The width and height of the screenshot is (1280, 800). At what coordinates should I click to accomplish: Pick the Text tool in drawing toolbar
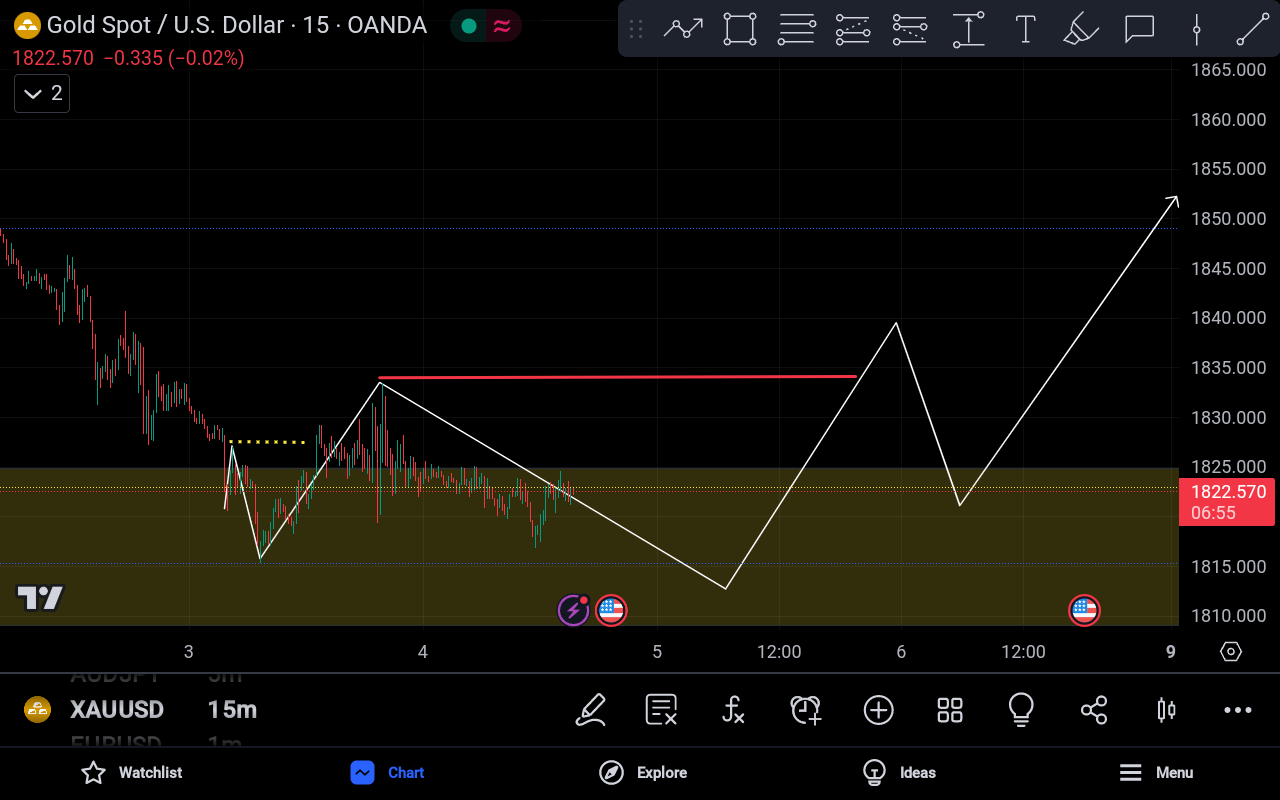pyautogui.click(x=1025, y=29)
